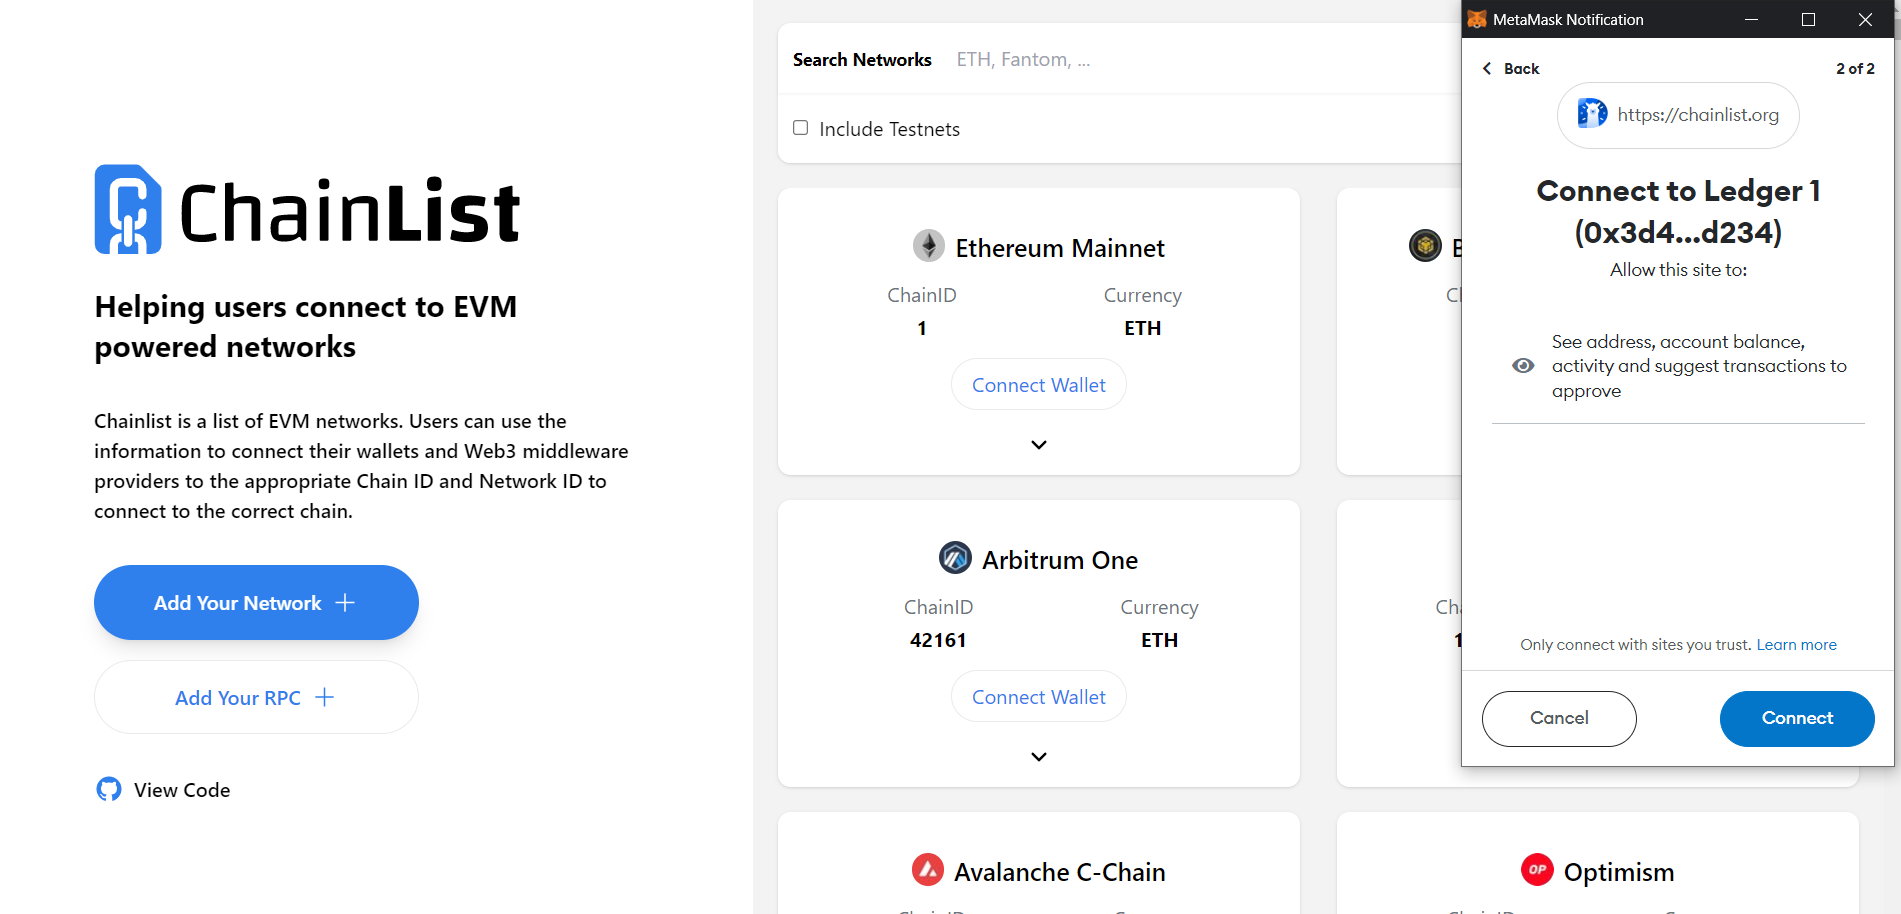Click Connect Wallet under Ethereum Mainnet
Image resolution: width=1901 pixels, height=914 pixels.
coord(1038,385)
